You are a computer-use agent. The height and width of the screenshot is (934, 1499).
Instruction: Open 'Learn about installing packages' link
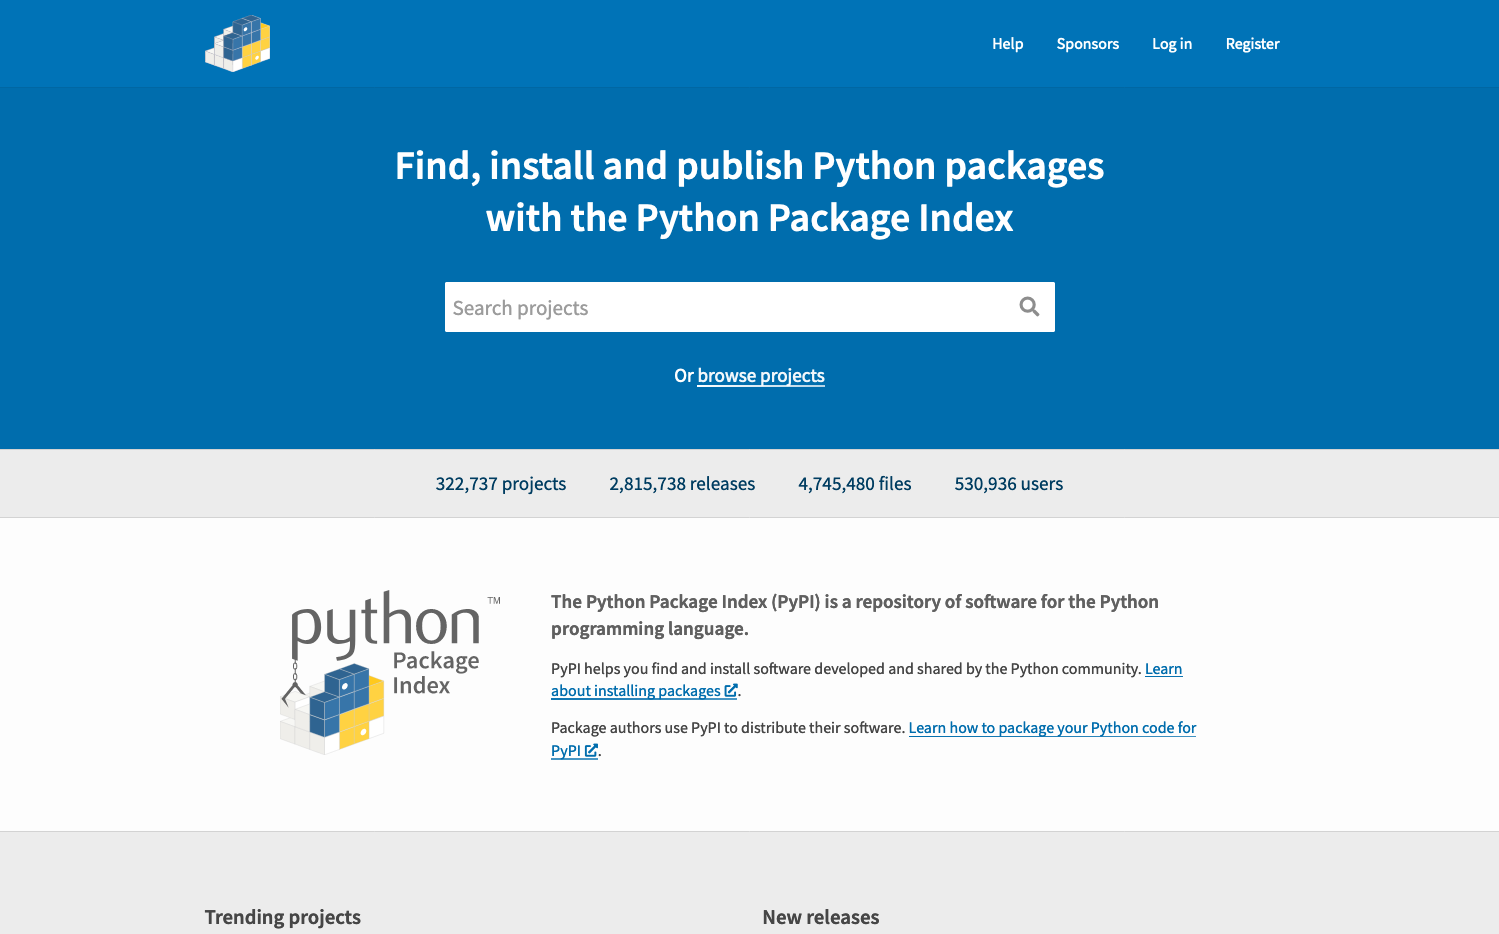635,691
